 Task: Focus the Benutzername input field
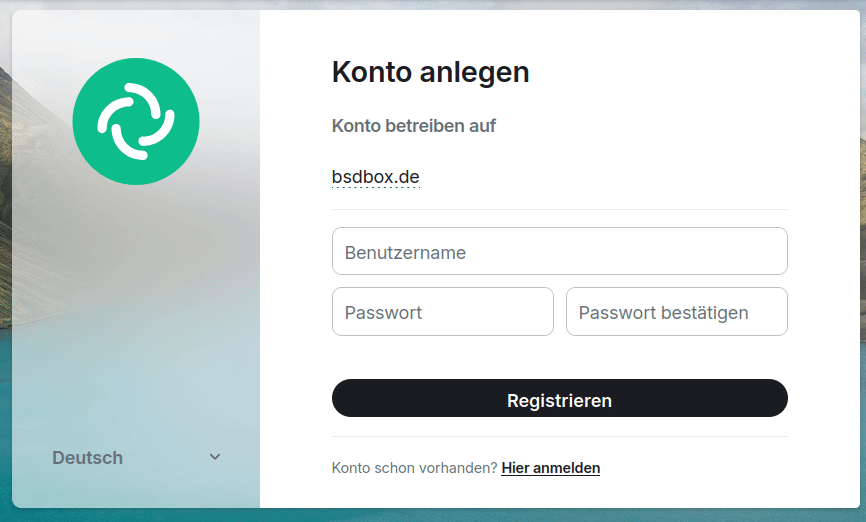(x=559, y=251)
